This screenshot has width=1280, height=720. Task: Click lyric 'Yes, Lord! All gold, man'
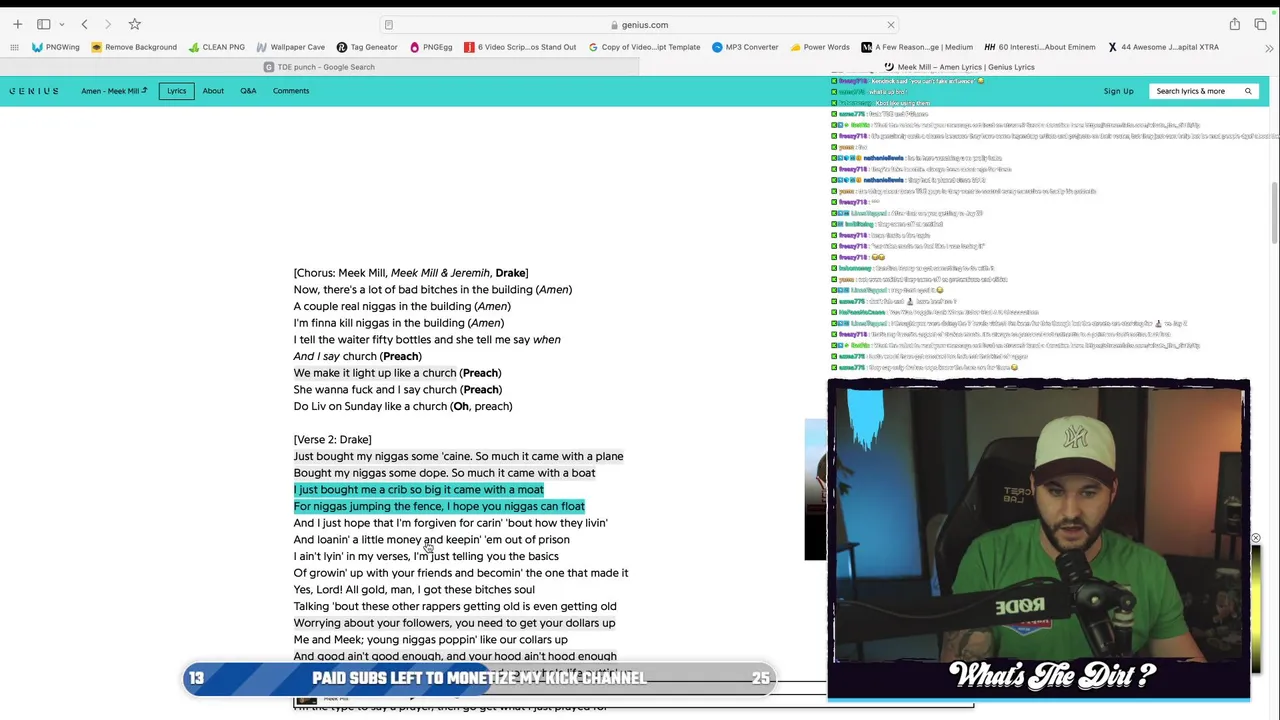(414, 590)
